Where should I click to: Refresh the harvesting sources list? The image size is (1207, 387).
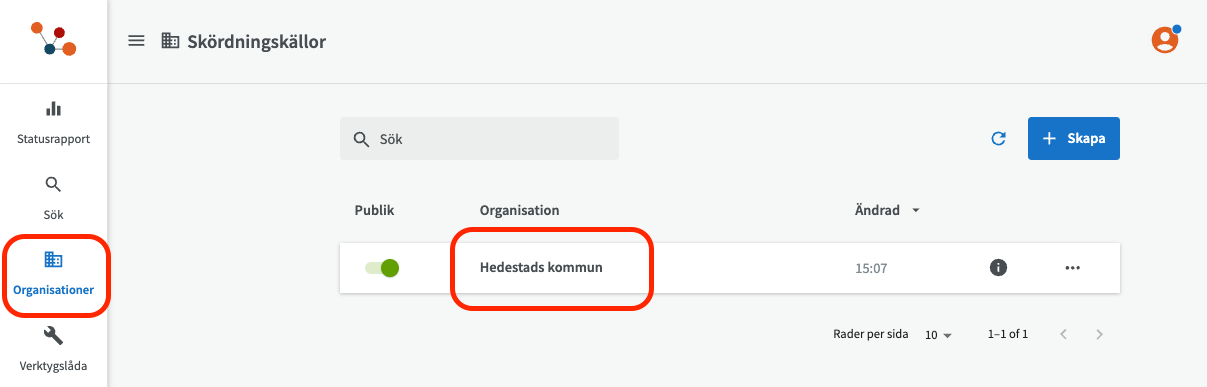click(x=998, y=139)
